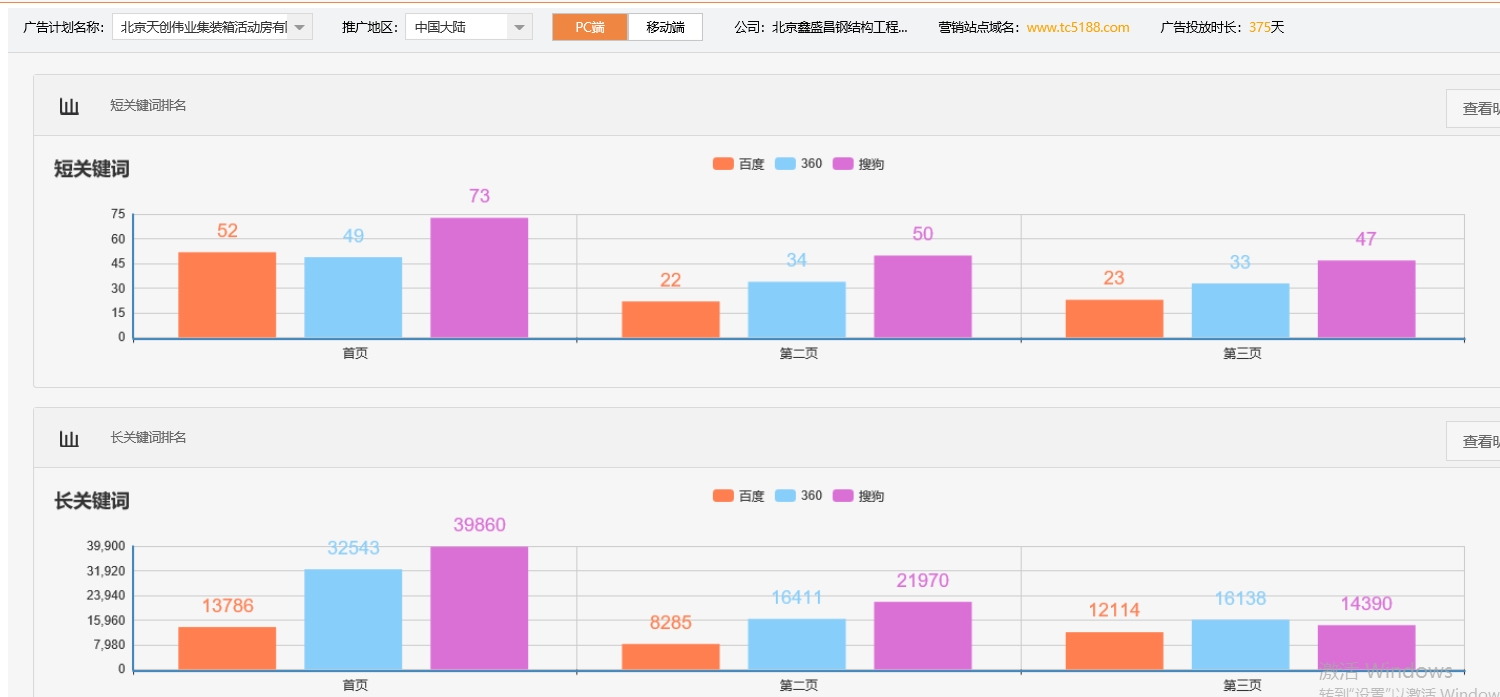Toggle the 百度 legend in the 短关键词 chart
The width and height of the screenshot is (1500, 697).
pyautogui.click(x=738, y=164)
